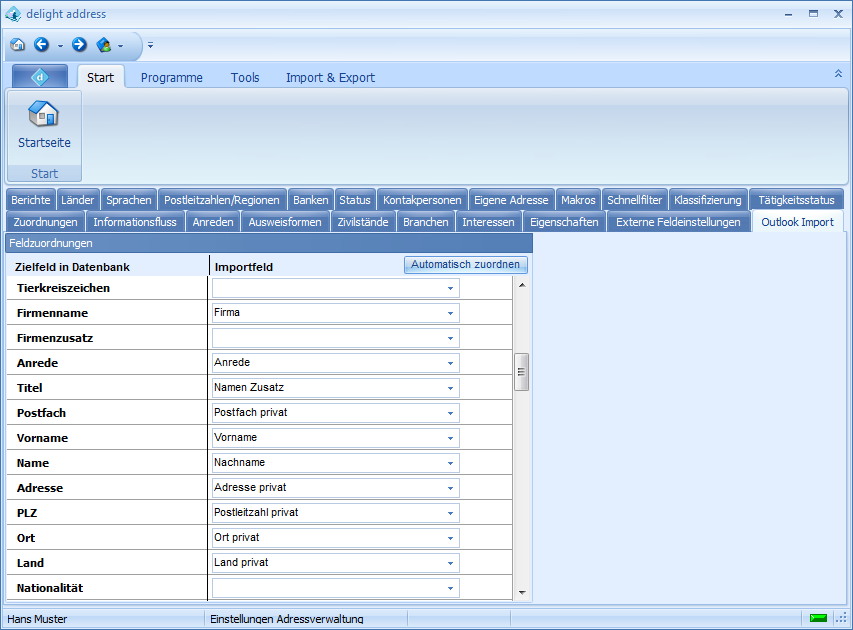The height and width of the screenshot is (630, 853).
Task: Expand the Land import field dropdown
Action: point(450,563)
